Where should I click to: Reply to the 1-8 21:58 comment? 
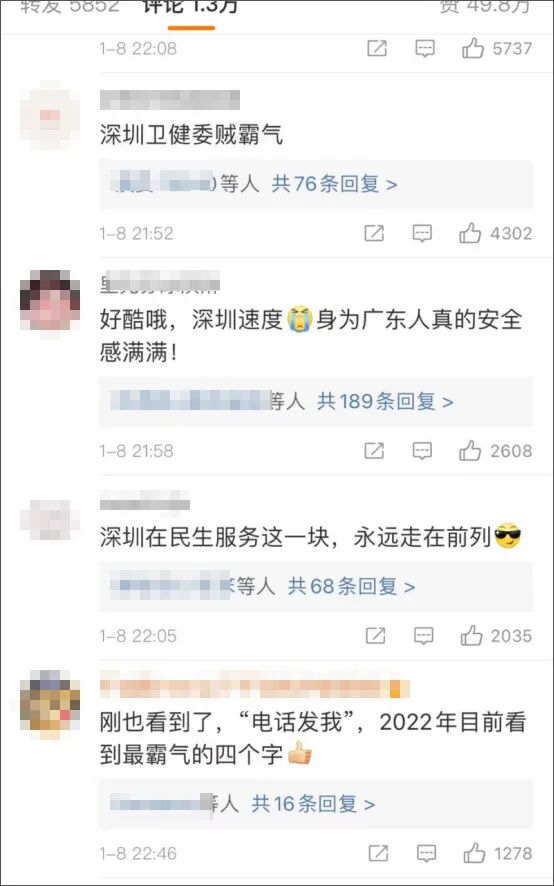(422, 451)
